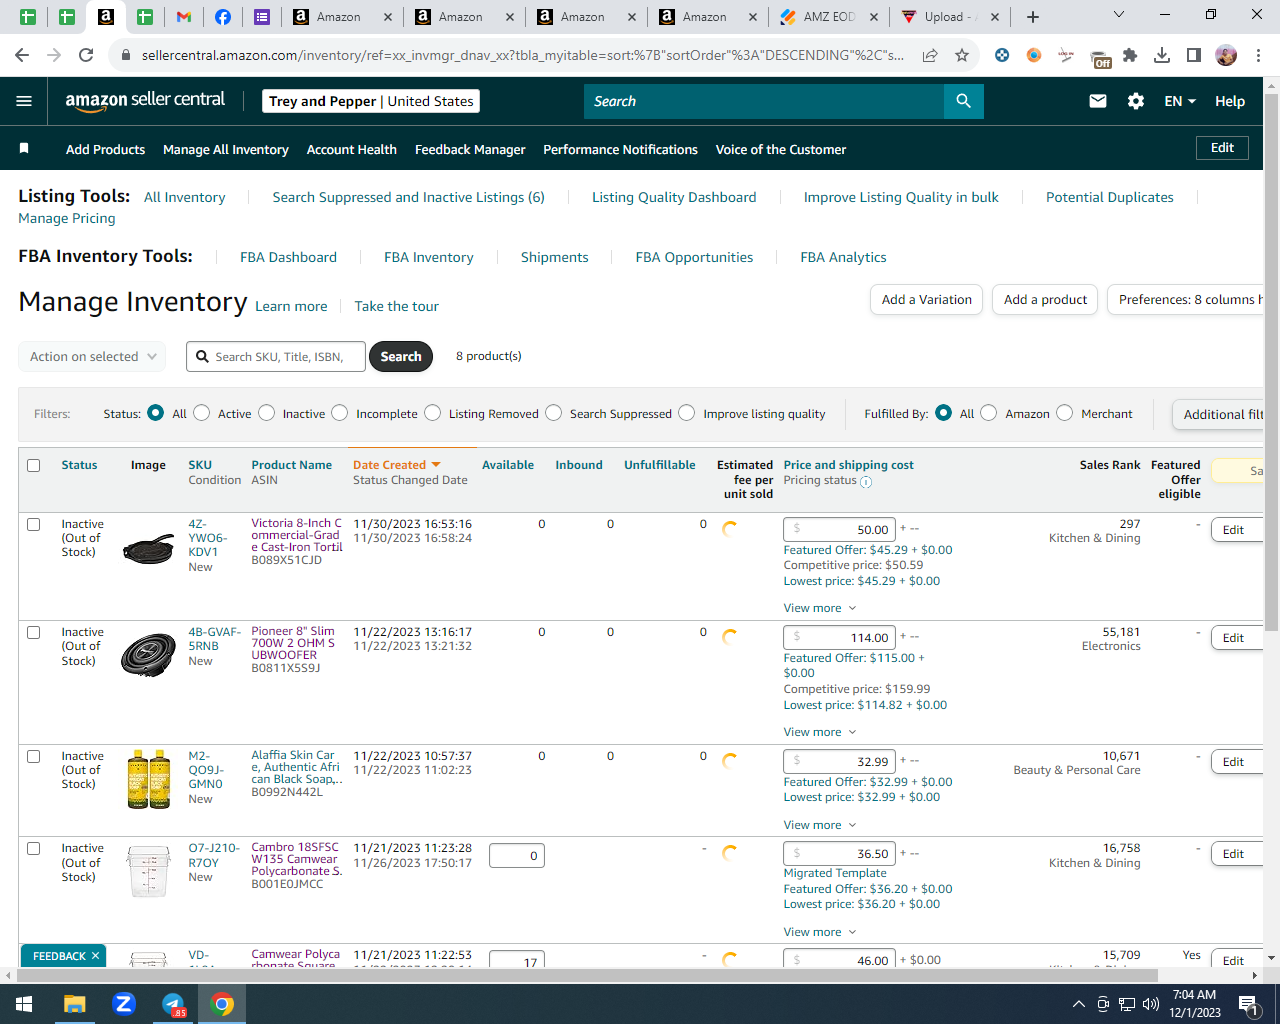The image size is (1280, 1024).
Task: Sort by the Date Created column header
Action: point(396,465)
